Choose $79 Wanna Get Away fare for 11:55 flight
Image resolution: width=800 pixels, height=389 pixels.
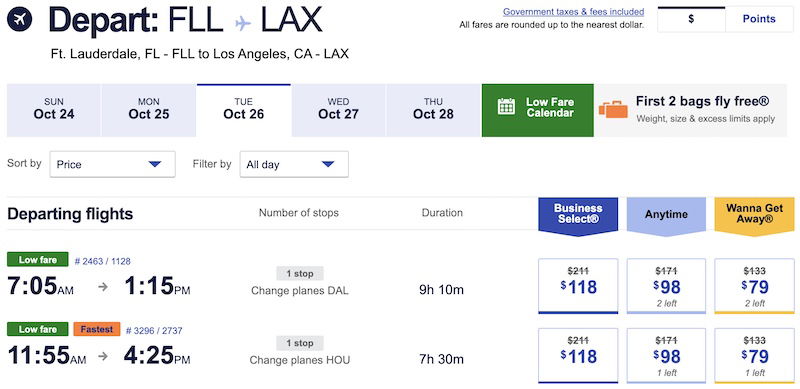pyautogui.click(x=755, y=355)
